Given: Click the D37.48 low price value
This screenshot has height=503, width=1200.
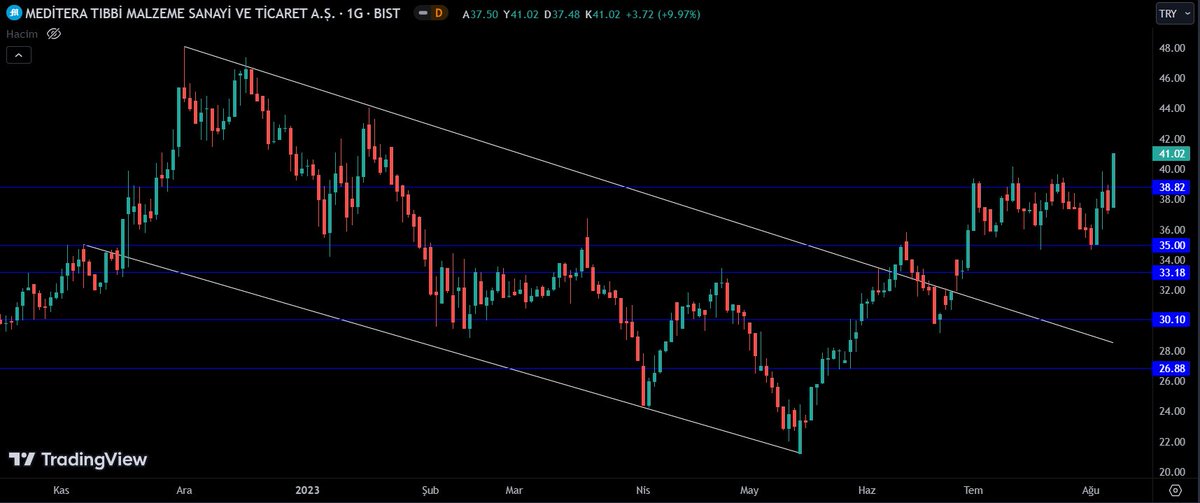Looking at the screenshot, I should (561, 14).
